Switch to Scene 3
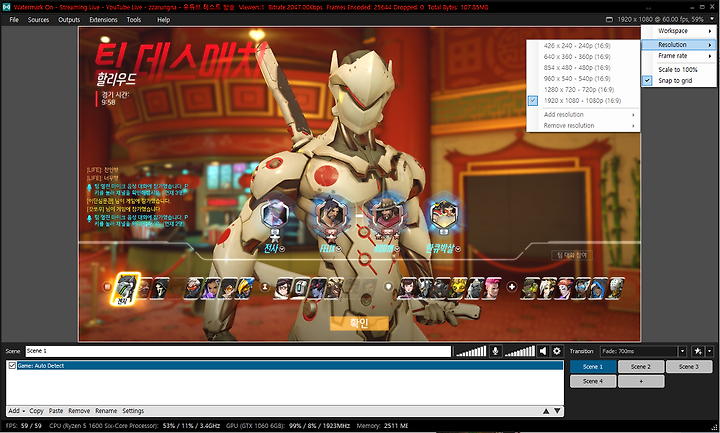Viewport: 720px width, 433px height. click(689, 366)
